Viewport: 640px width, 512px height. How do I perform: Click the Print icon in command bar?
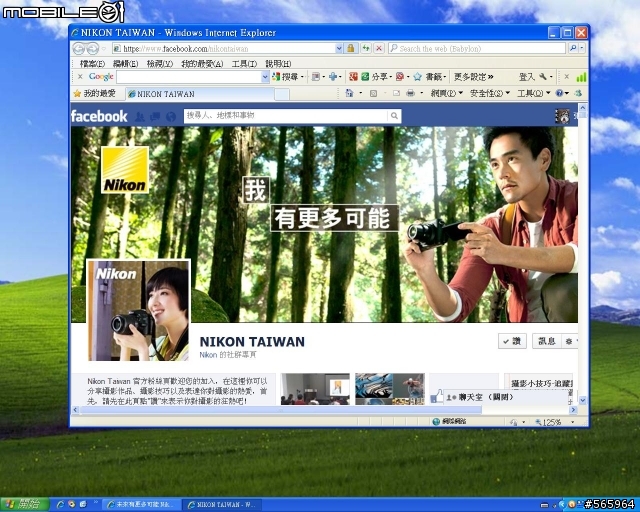[411, 93]
